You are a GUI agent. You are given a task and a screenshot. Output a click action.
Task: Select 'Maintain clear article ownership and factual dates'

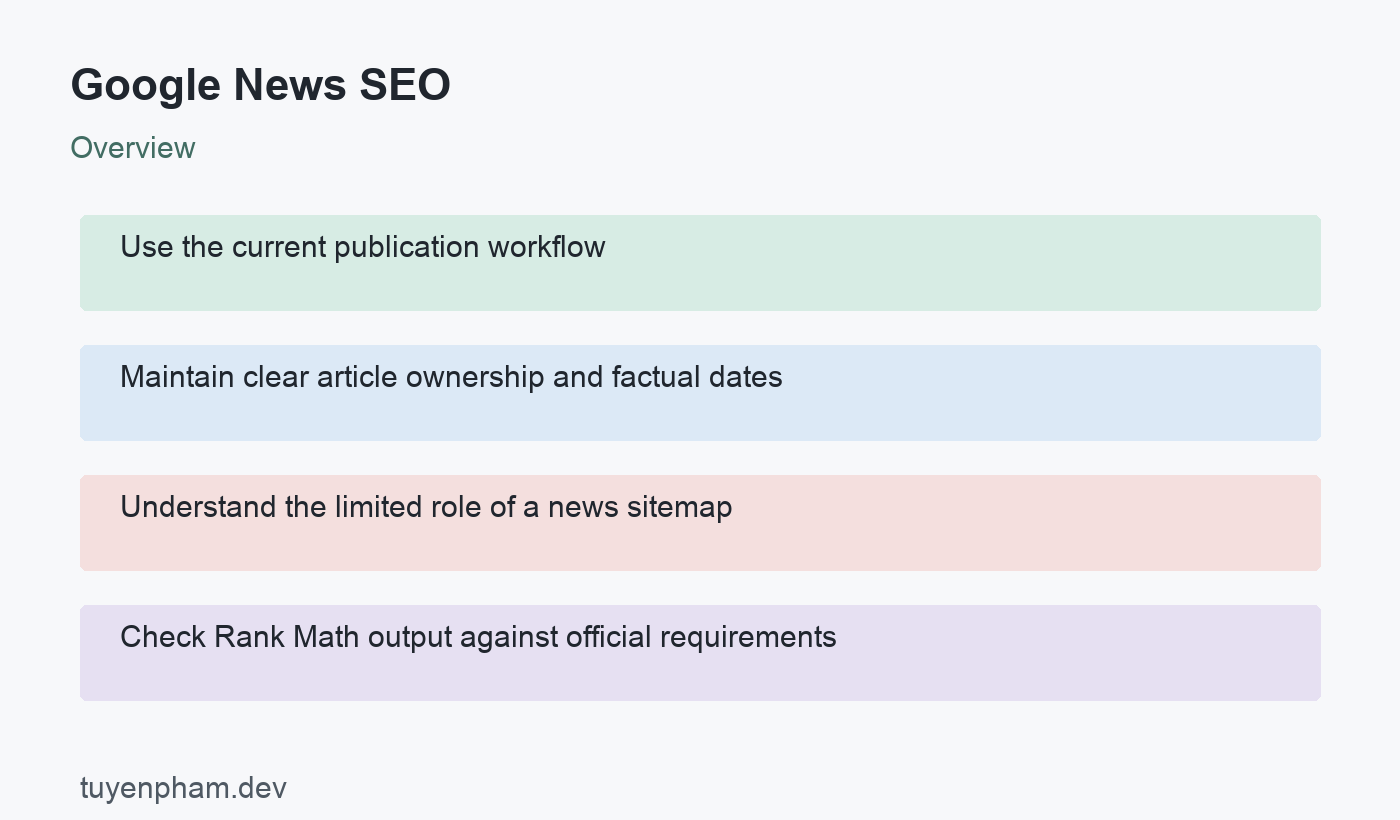[x=700, y=393]
